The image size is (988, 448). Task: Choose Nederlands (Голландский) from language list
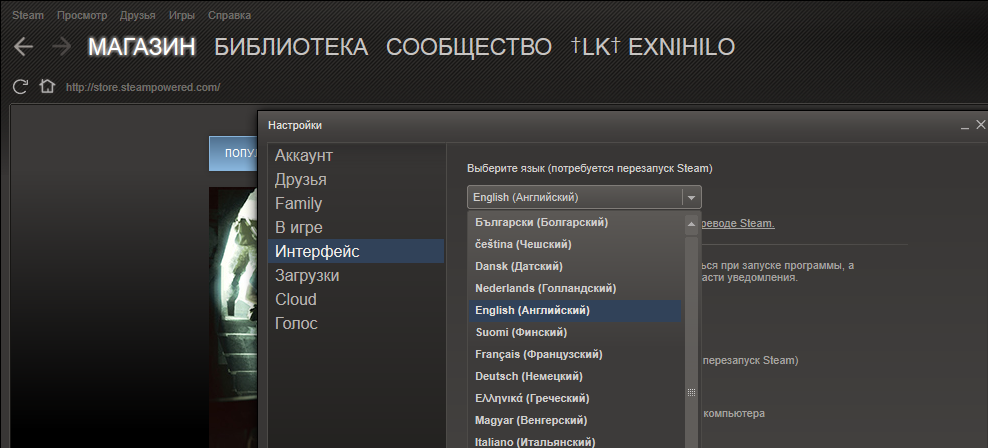575,288
